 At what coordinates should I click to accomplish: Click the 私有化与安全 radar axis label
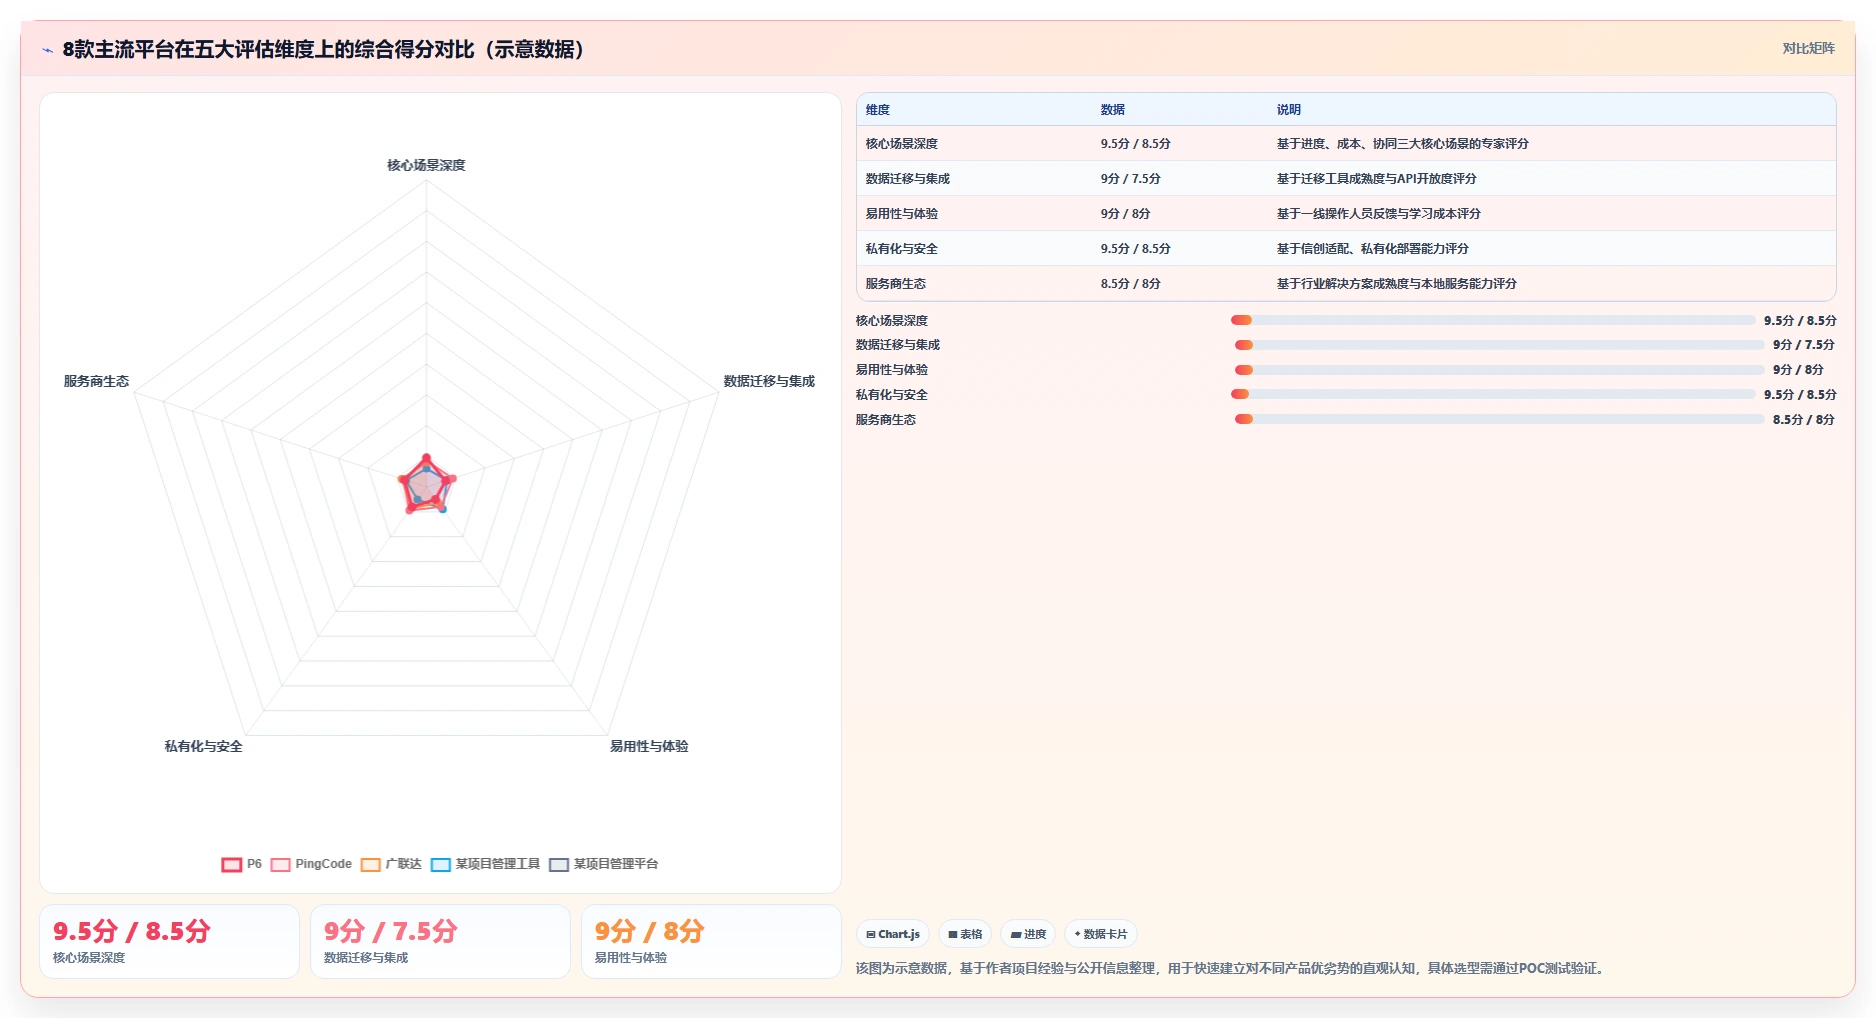point(204,746)
